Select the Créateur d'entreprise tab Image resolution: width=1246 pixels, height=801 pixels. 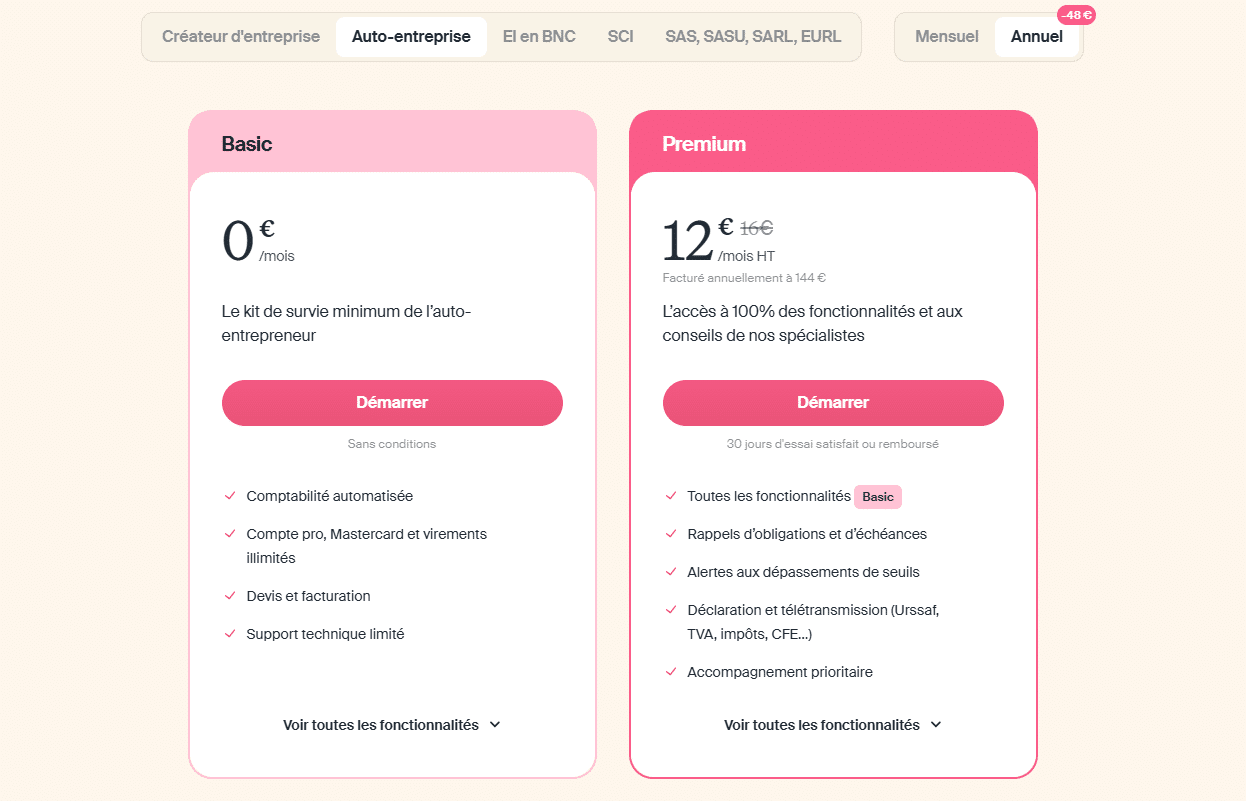coord(241,37)
